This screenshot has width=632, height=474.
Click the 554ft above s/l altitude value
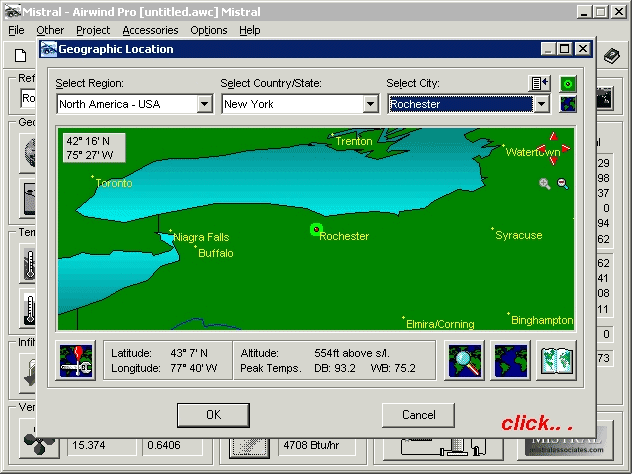[x=352, y=353]
